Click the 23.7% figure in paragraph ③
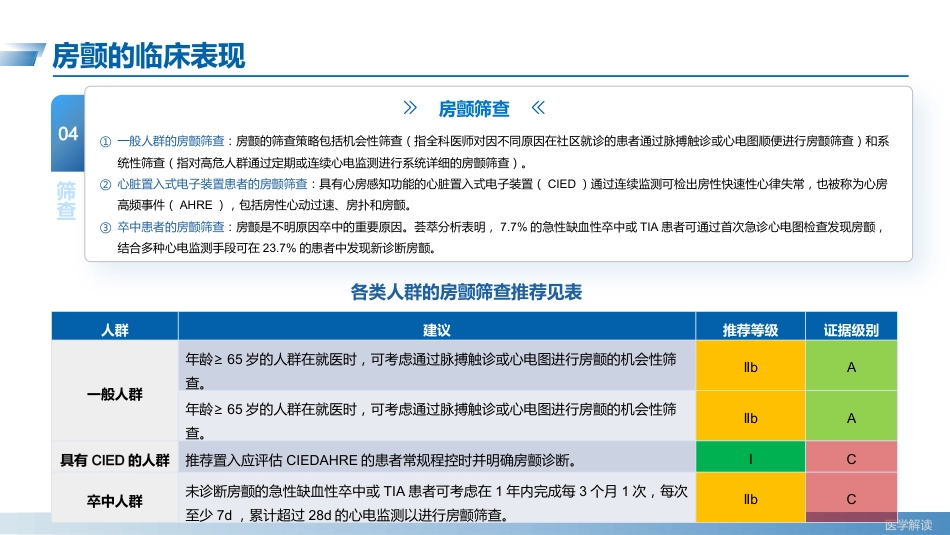Viewport: 950px width, 535px height. [x=279, y=248]
